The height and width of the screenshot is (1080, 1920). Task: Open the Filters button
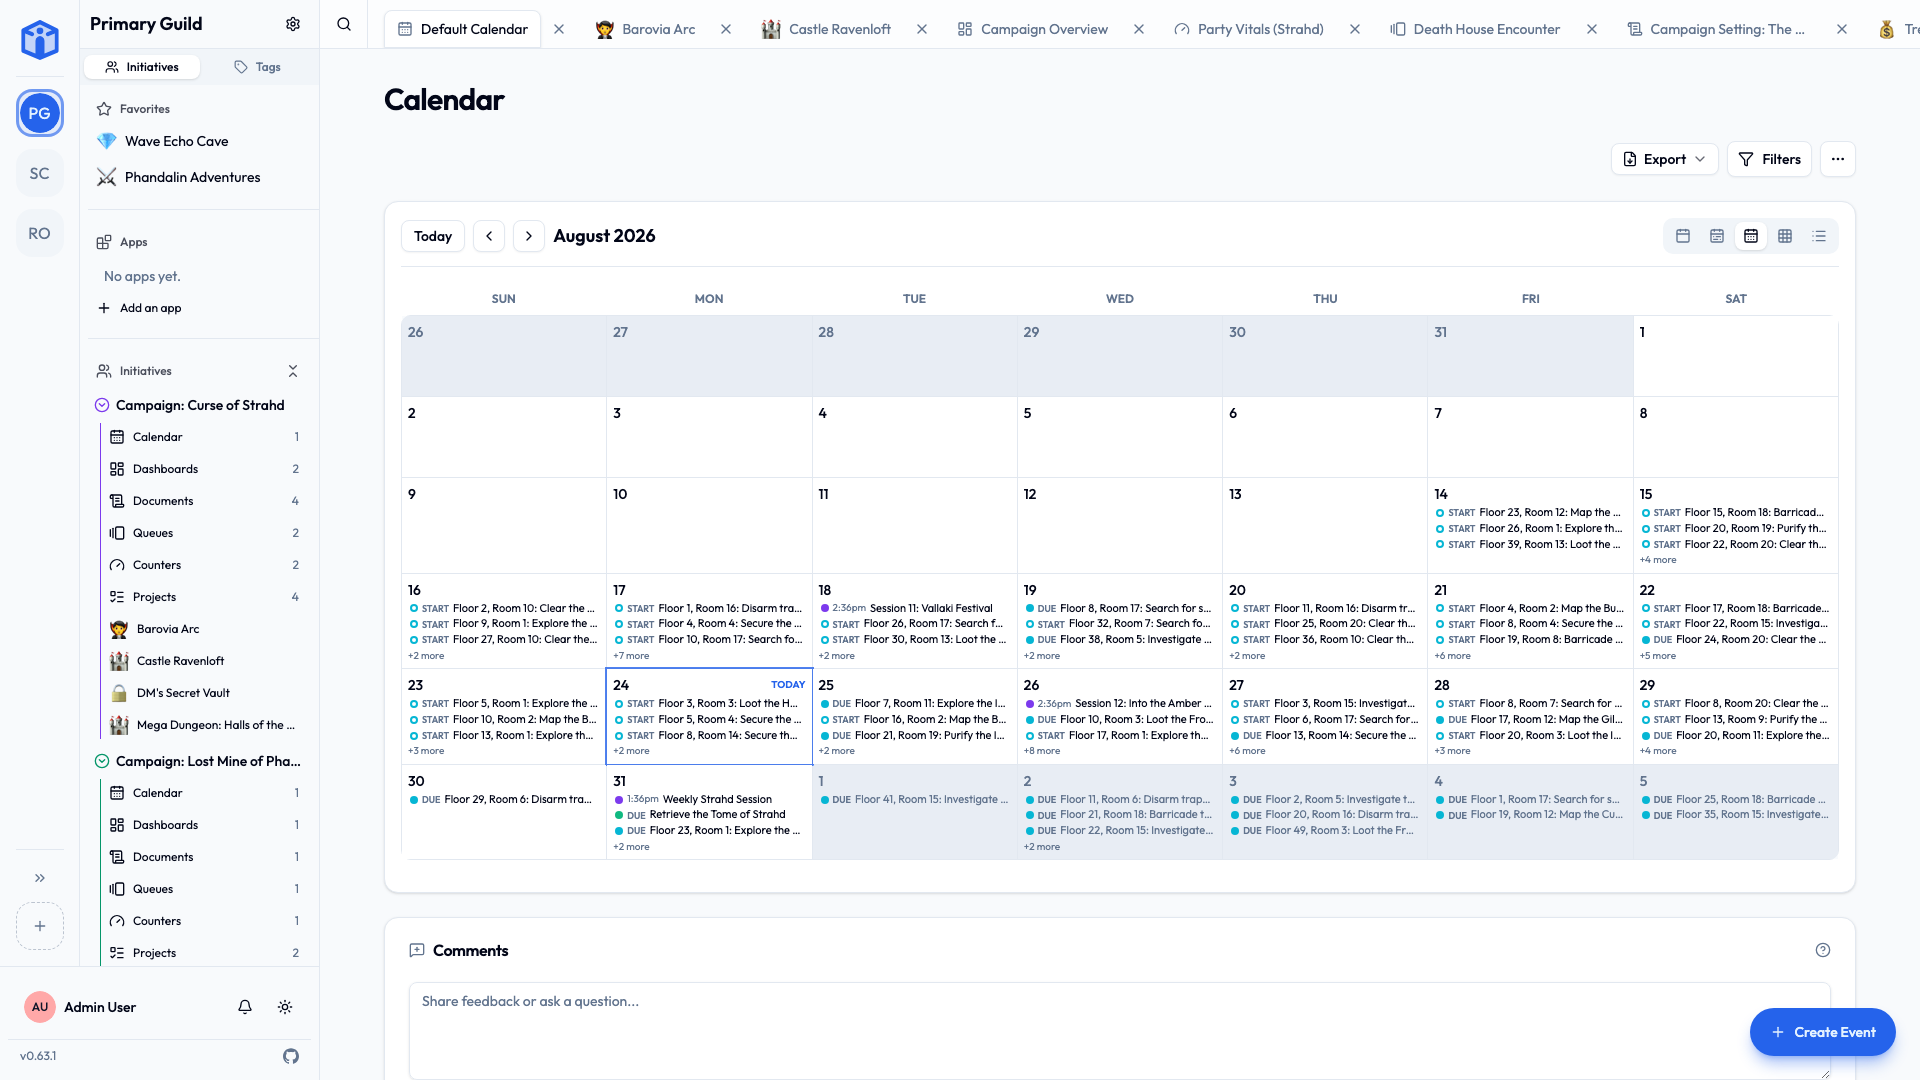tap(1769, 159)
